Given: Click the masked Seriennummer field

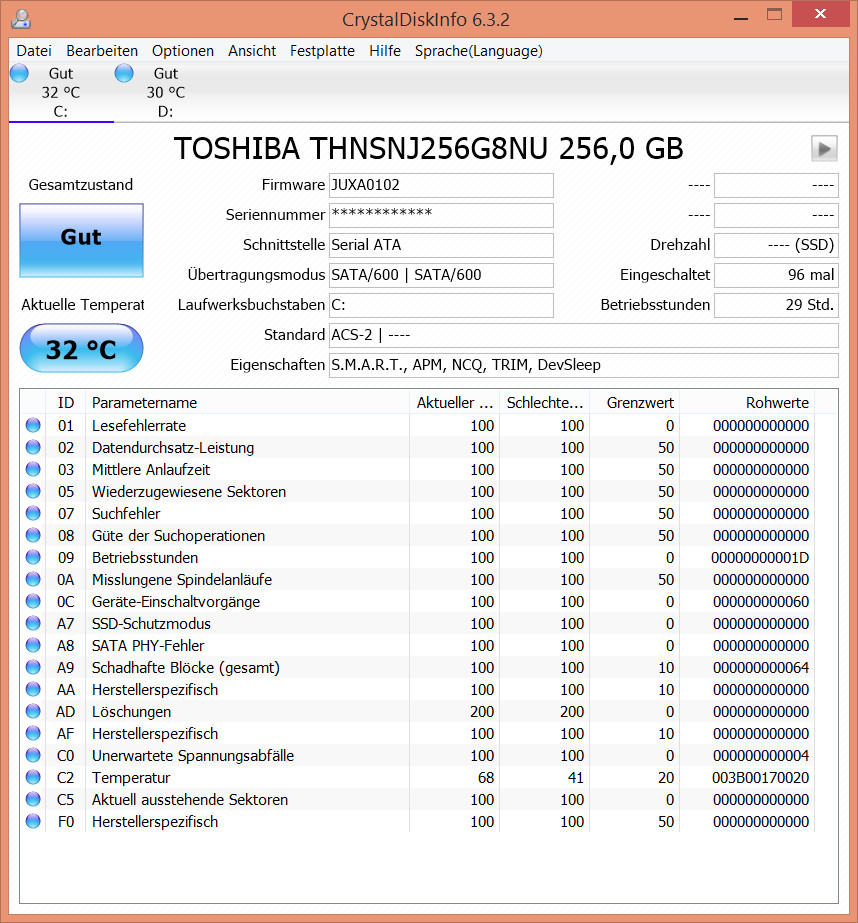Looking at the screenshot, I should 441,215.
